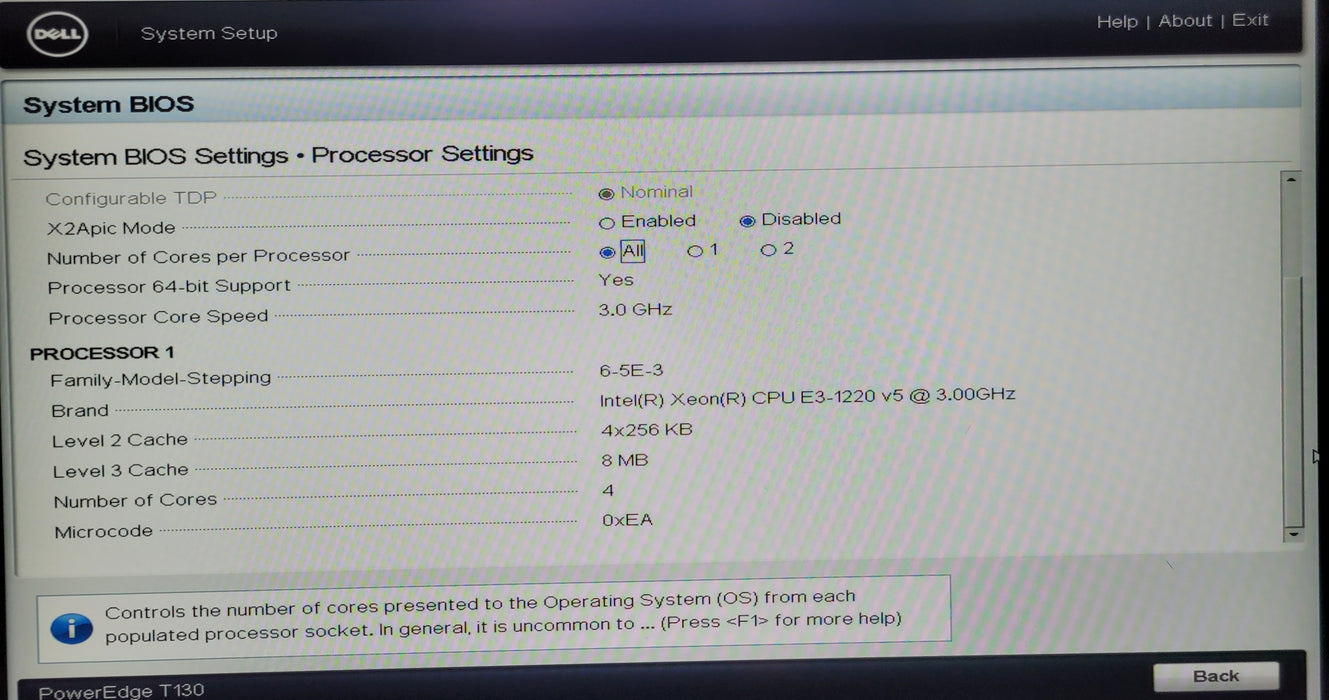This screenshot has width=1329, height=700.
Task: Click the blue information icon
Action: 71,630
